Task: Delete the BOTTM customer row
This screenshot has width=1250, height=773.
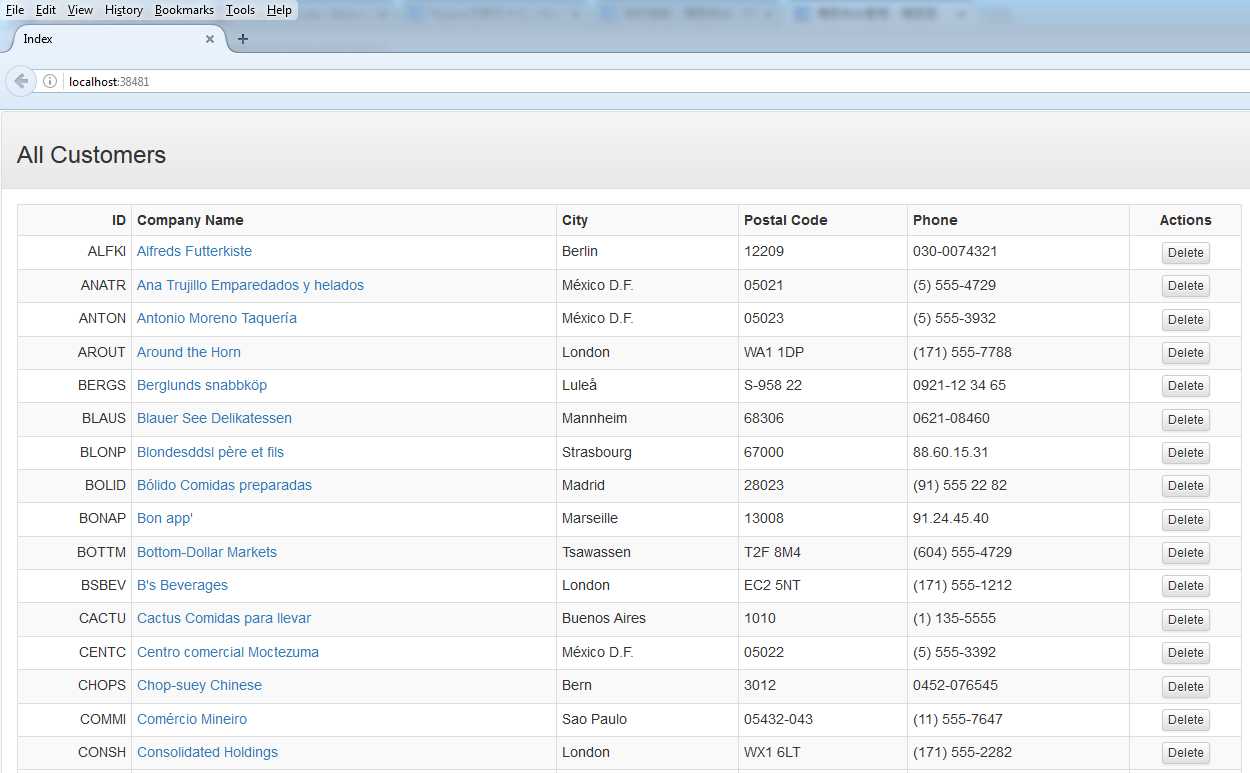Action: (1185, 553)
